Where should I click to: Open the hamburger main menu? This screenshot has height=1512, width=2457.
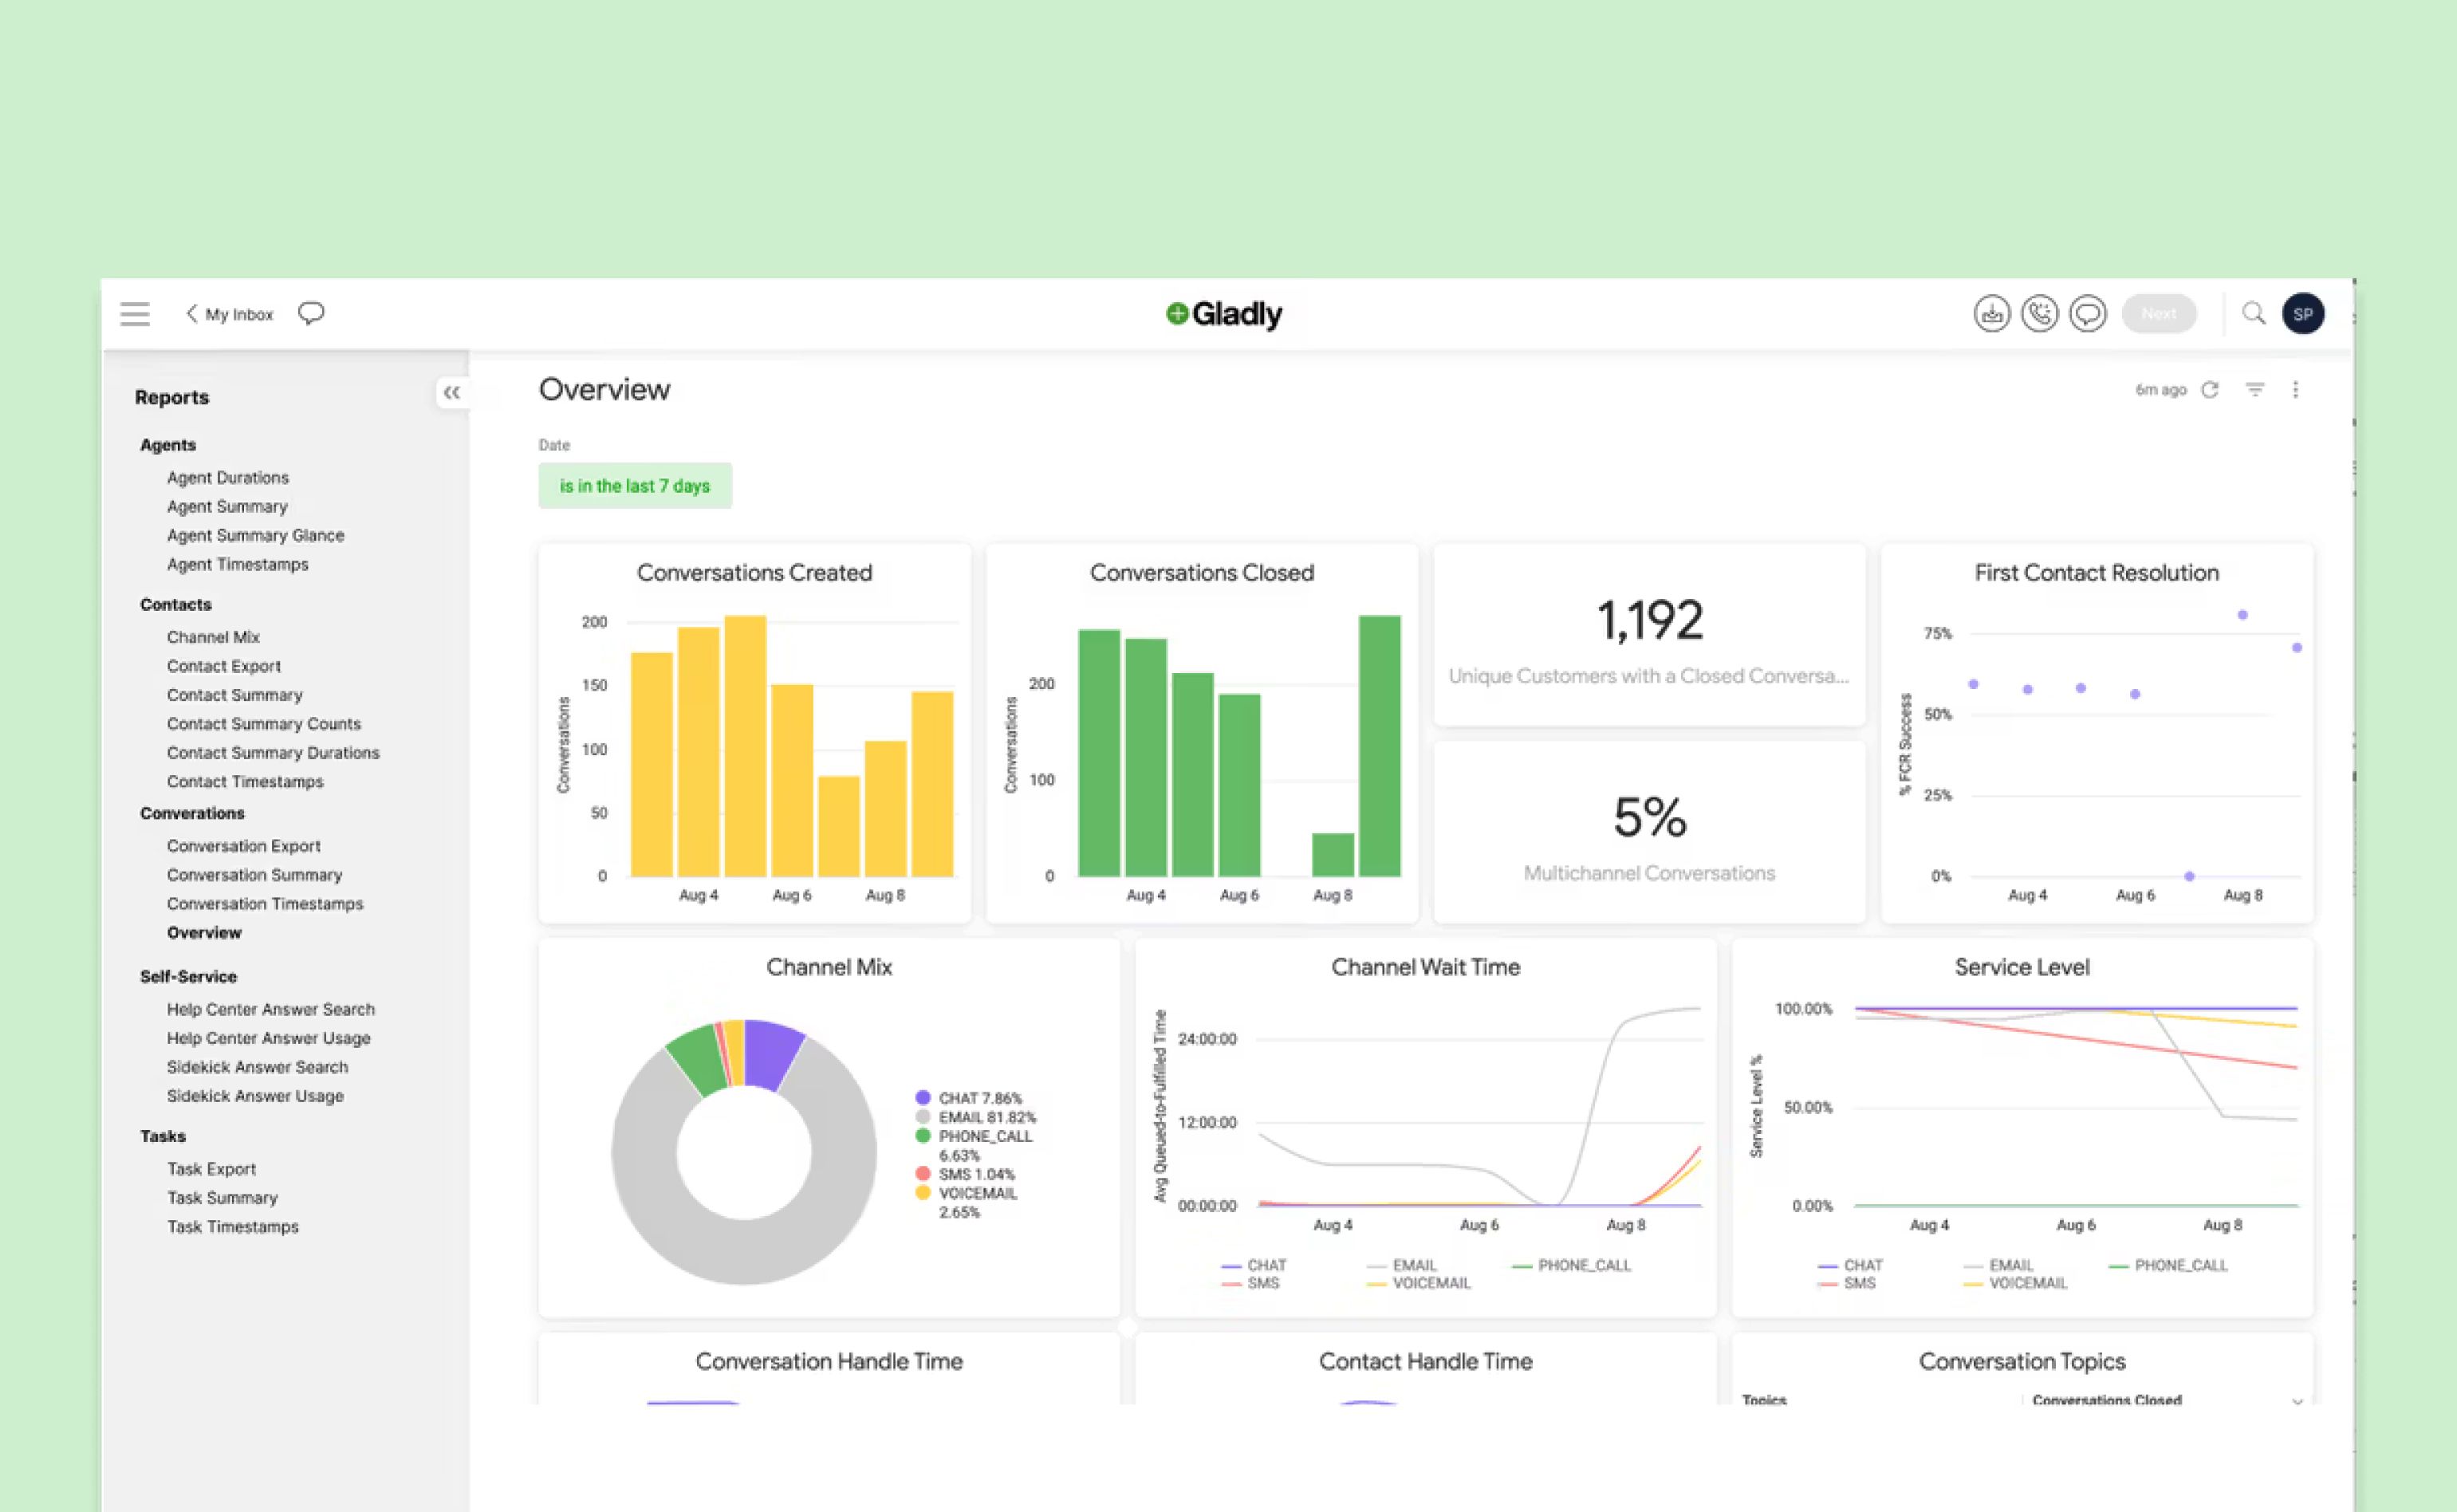click(x=135, y=314)
